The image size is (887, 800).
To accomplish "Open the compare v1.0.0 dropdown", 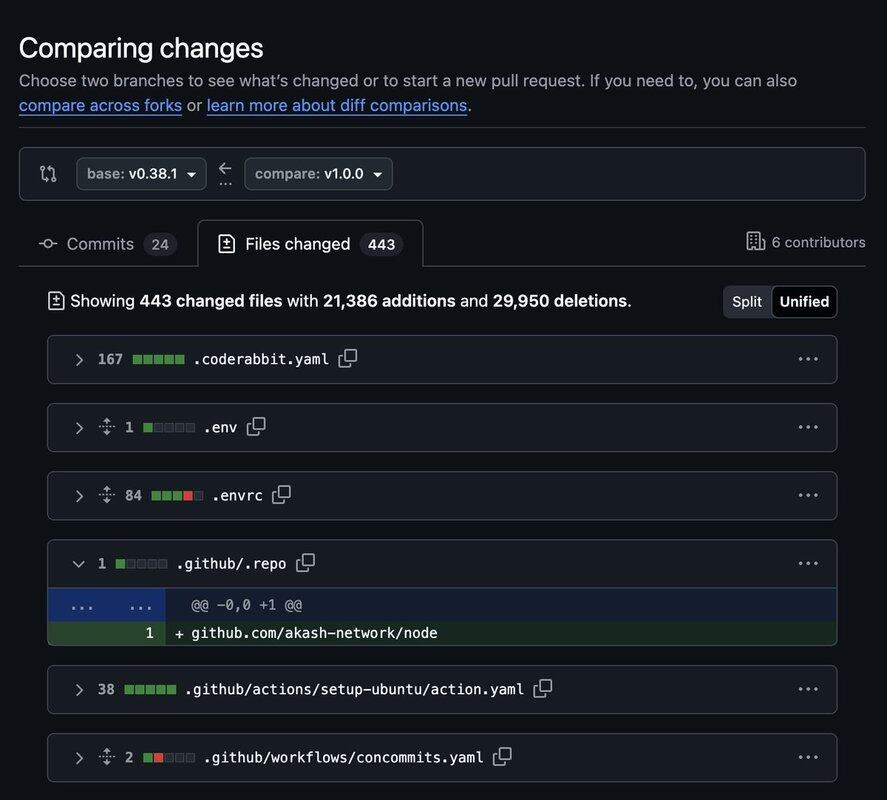I will point(318,174).
